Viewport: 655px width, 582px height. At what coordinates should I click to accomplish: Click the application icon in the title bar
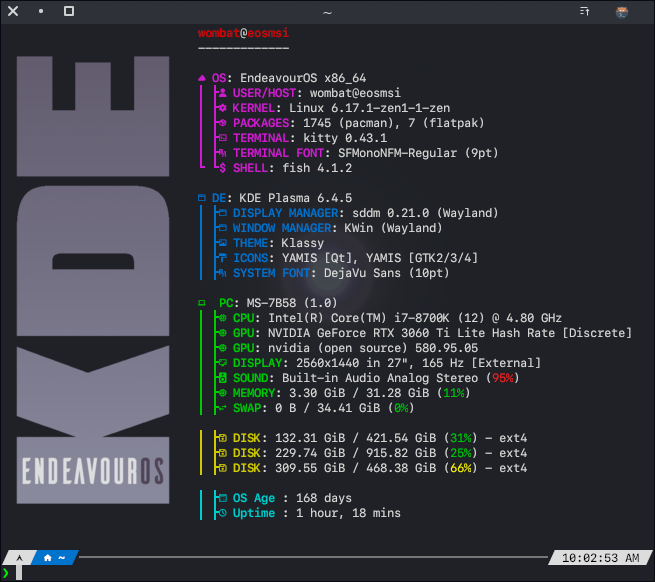coord(621,12)
